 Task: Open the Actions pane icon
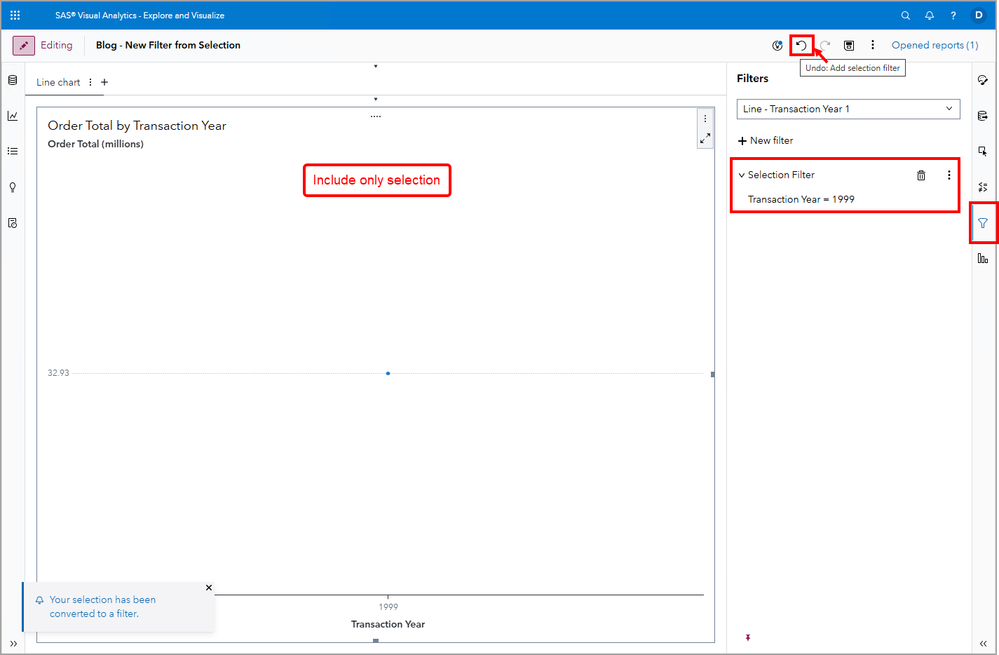point(983,152)
